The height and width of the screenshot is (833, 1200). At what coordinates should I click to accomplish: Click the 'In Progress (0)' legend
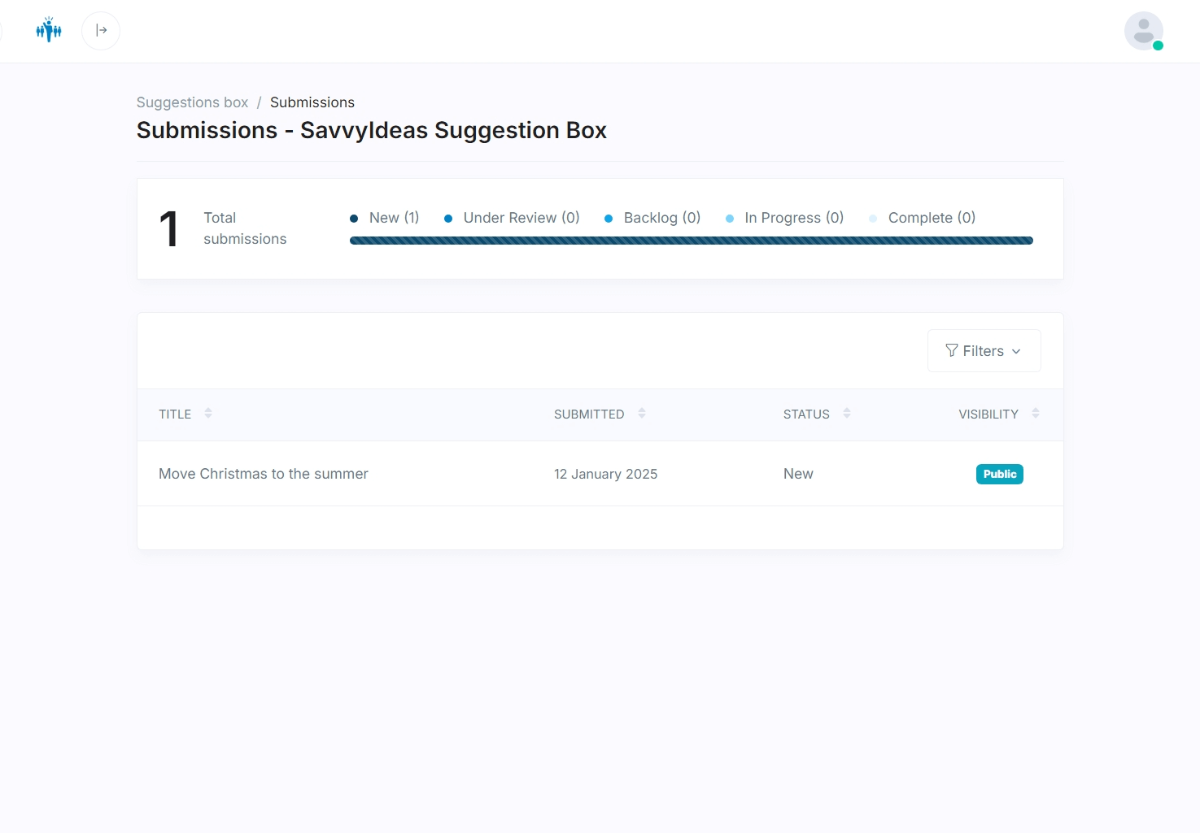point(784,218)
